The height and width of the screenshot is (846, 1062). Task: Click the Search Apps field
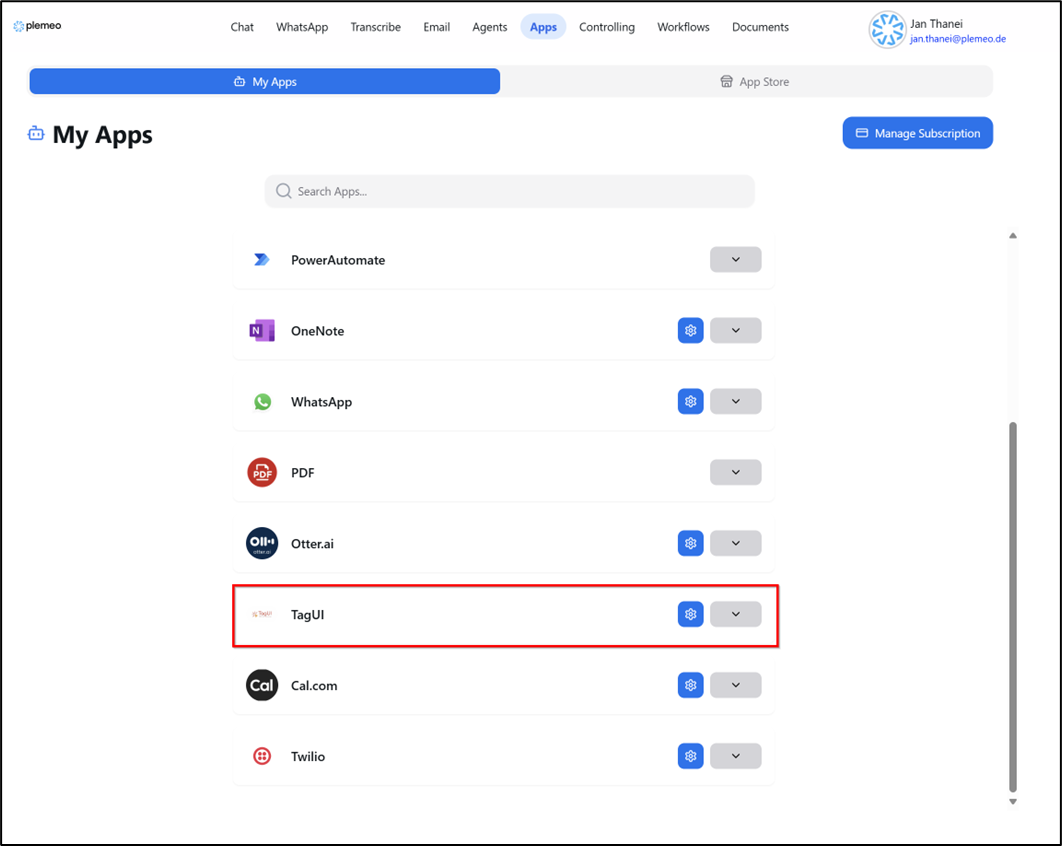(x=509, y=191)
